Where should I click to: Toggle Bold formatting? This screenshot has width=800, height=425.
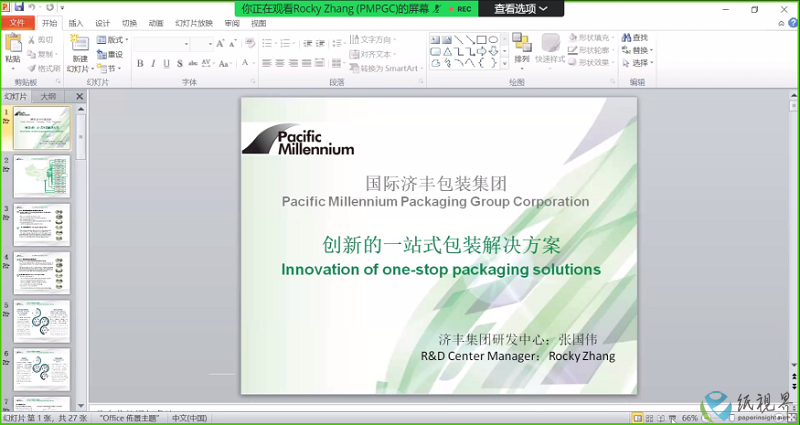(140, 64)
